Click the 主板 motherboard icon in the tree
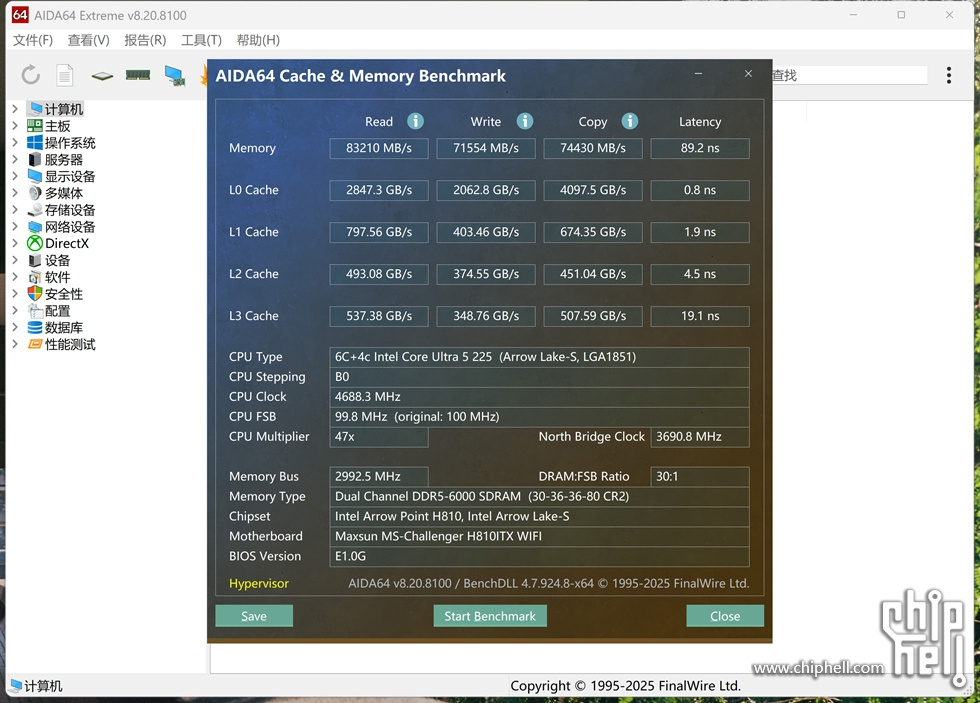 click(35, 126)
